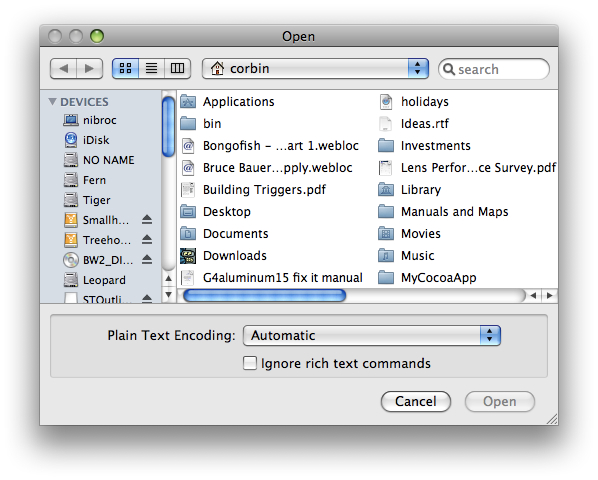598x480 pixels.
Task: Go forward with the right arrow button
Action: click(90, 69)
